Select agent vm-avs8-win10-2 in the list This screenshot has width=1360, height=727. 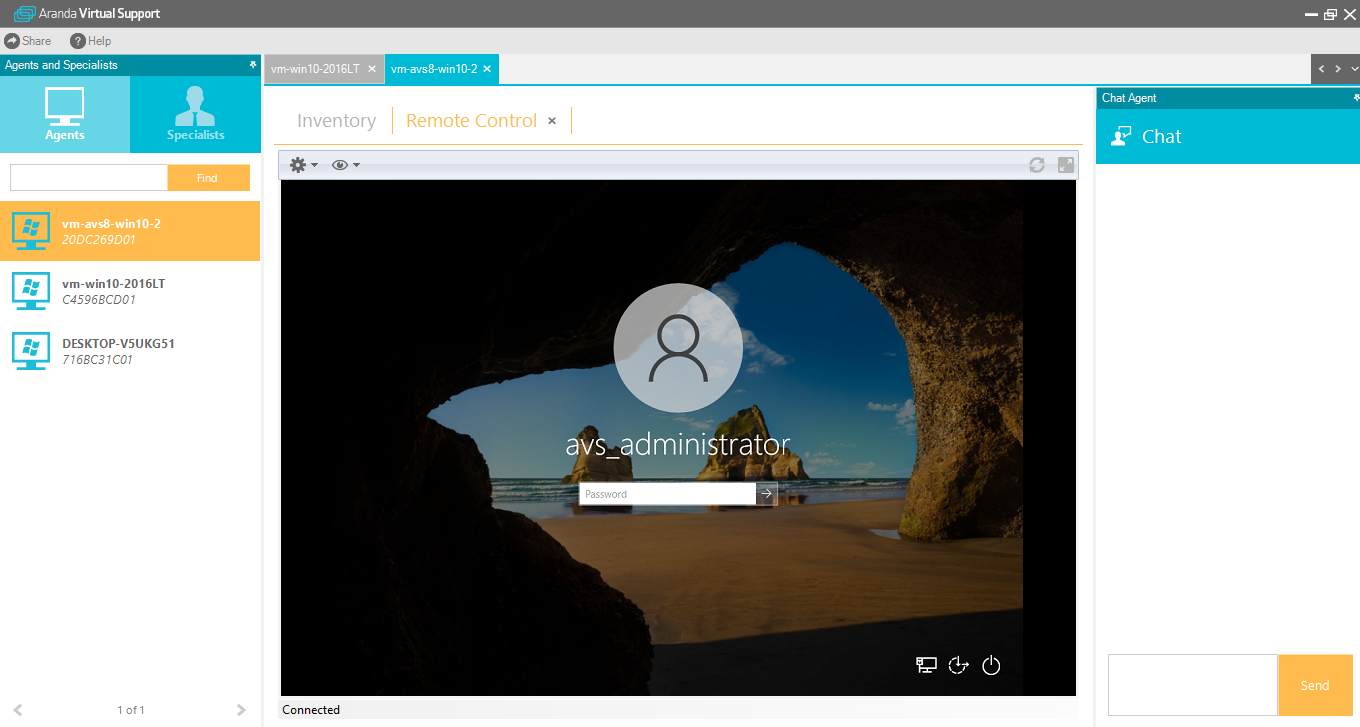(x=130, y=231)
